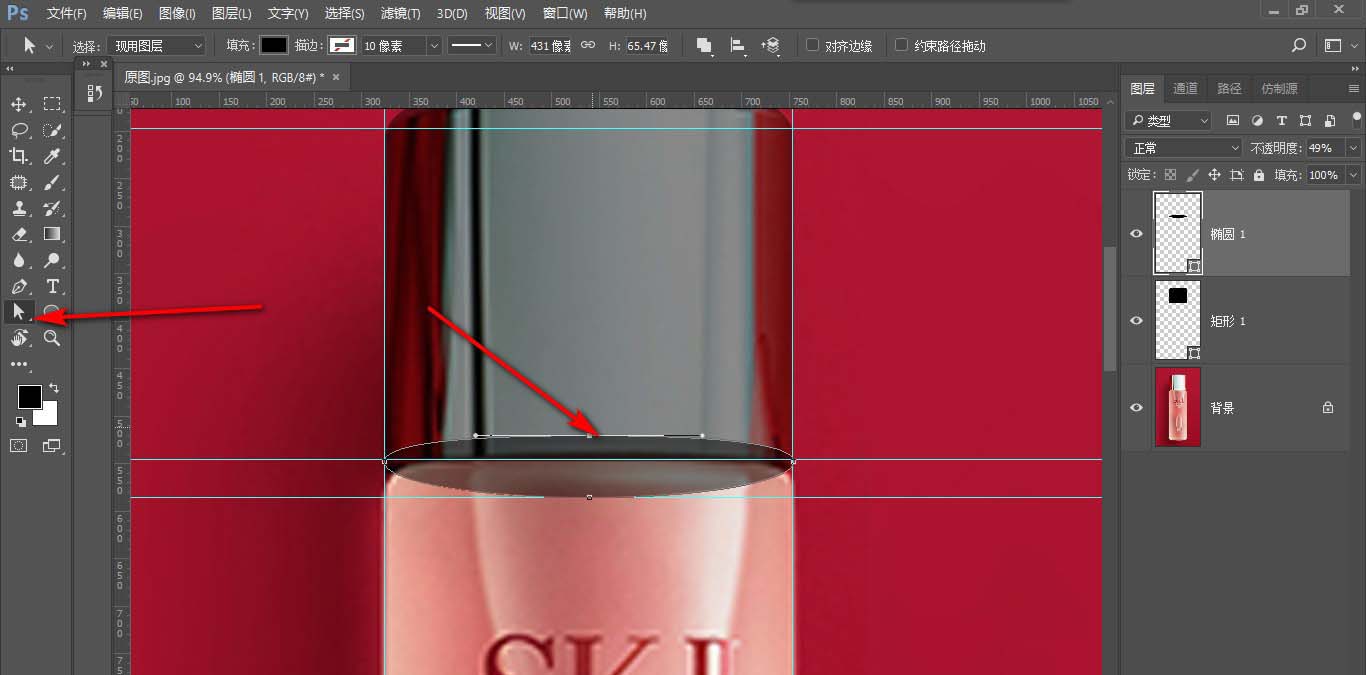Select the Eyedropper tool
This screenshot has width=1366, height=675.
point(52,156)
